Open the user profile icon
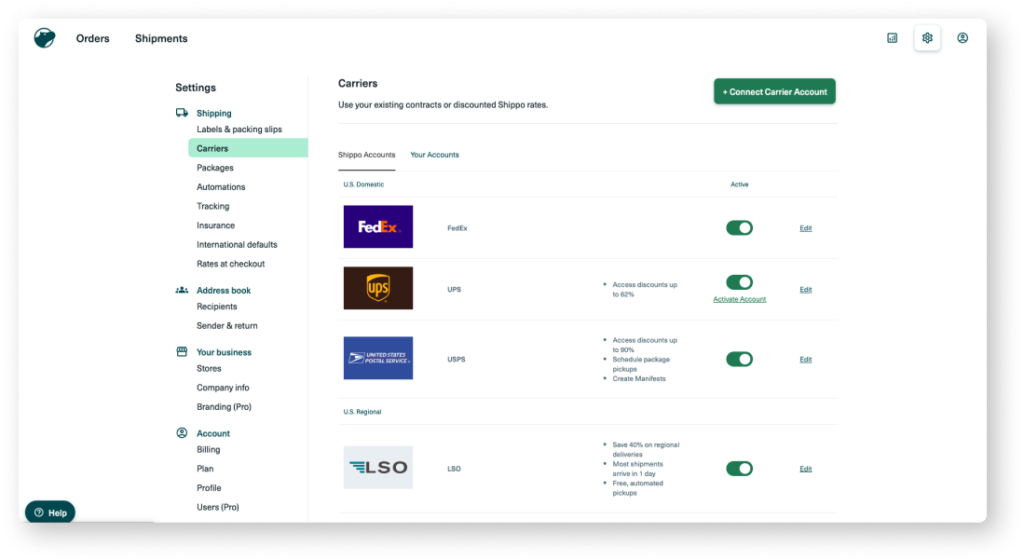The image size is (1024, 560). [x=962, y=38]
